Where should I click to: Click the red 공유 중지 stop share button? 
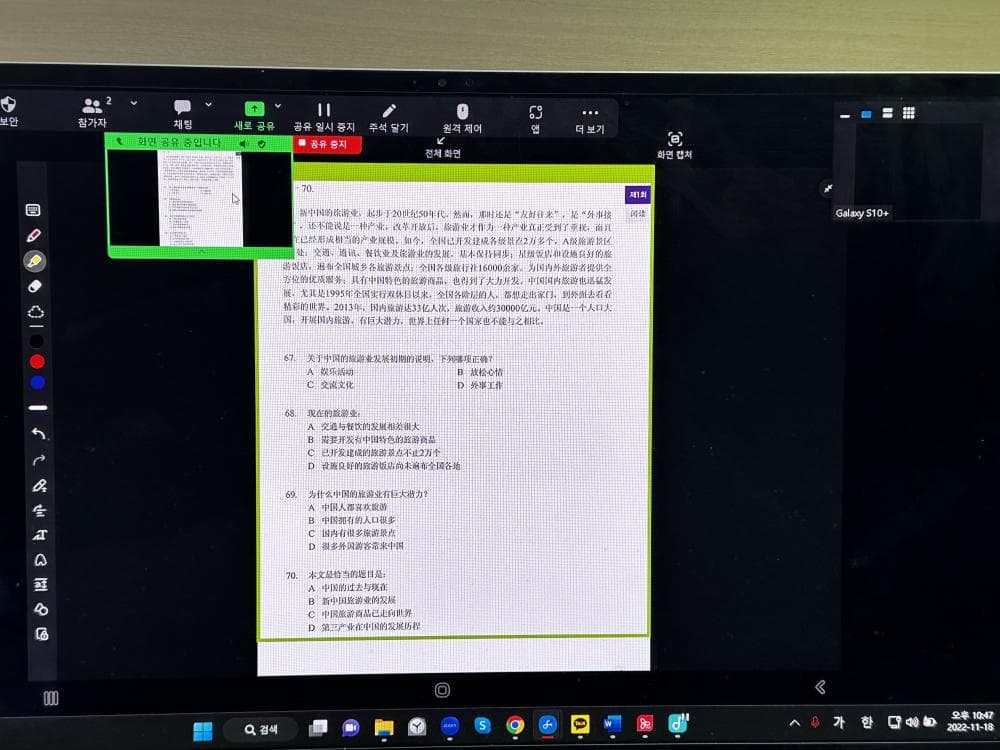(327, 144)
